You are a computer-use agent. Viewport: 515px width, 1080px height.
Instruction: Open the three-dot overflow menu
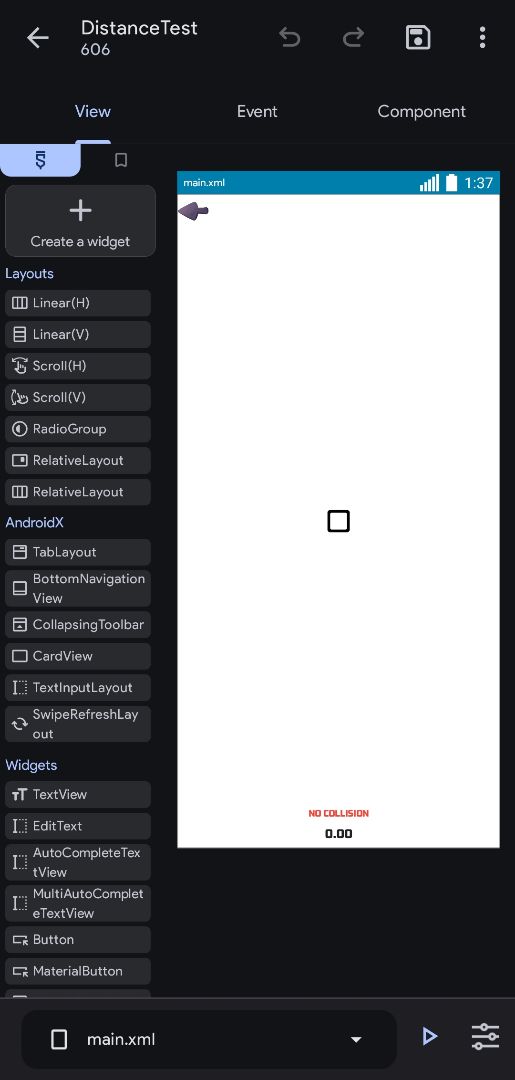coord(483,37)
